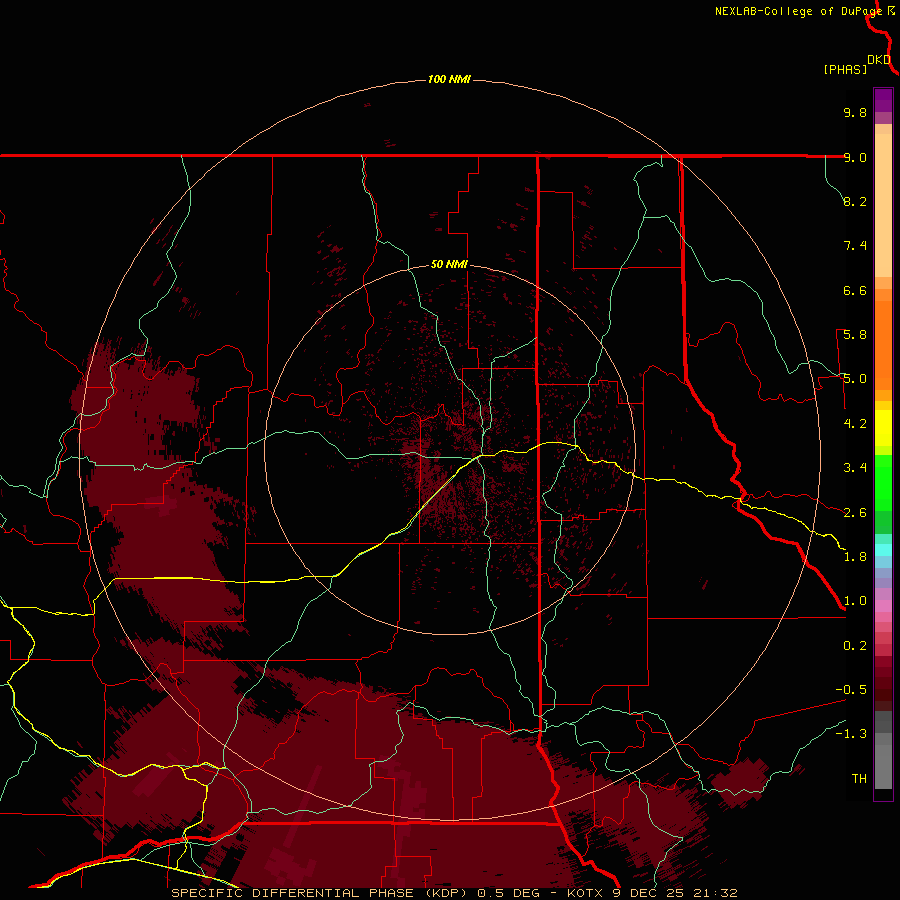Click the radar site center where highways meet
The width and height of the screenshot is (900, 900).
pos(479,456)
